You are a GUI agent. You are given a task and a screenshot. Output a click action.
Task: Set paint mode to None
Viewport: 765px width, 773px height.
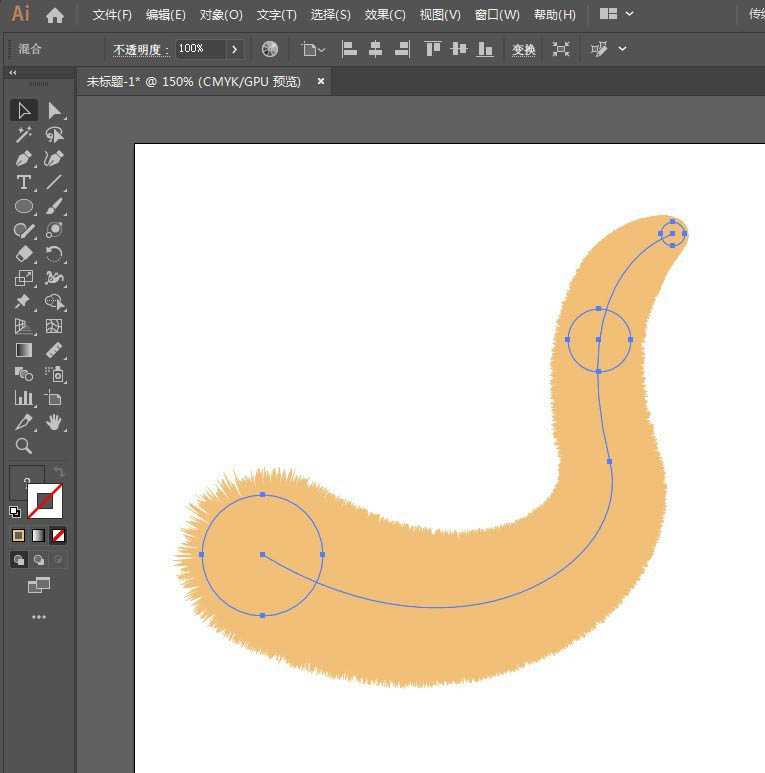58,535
